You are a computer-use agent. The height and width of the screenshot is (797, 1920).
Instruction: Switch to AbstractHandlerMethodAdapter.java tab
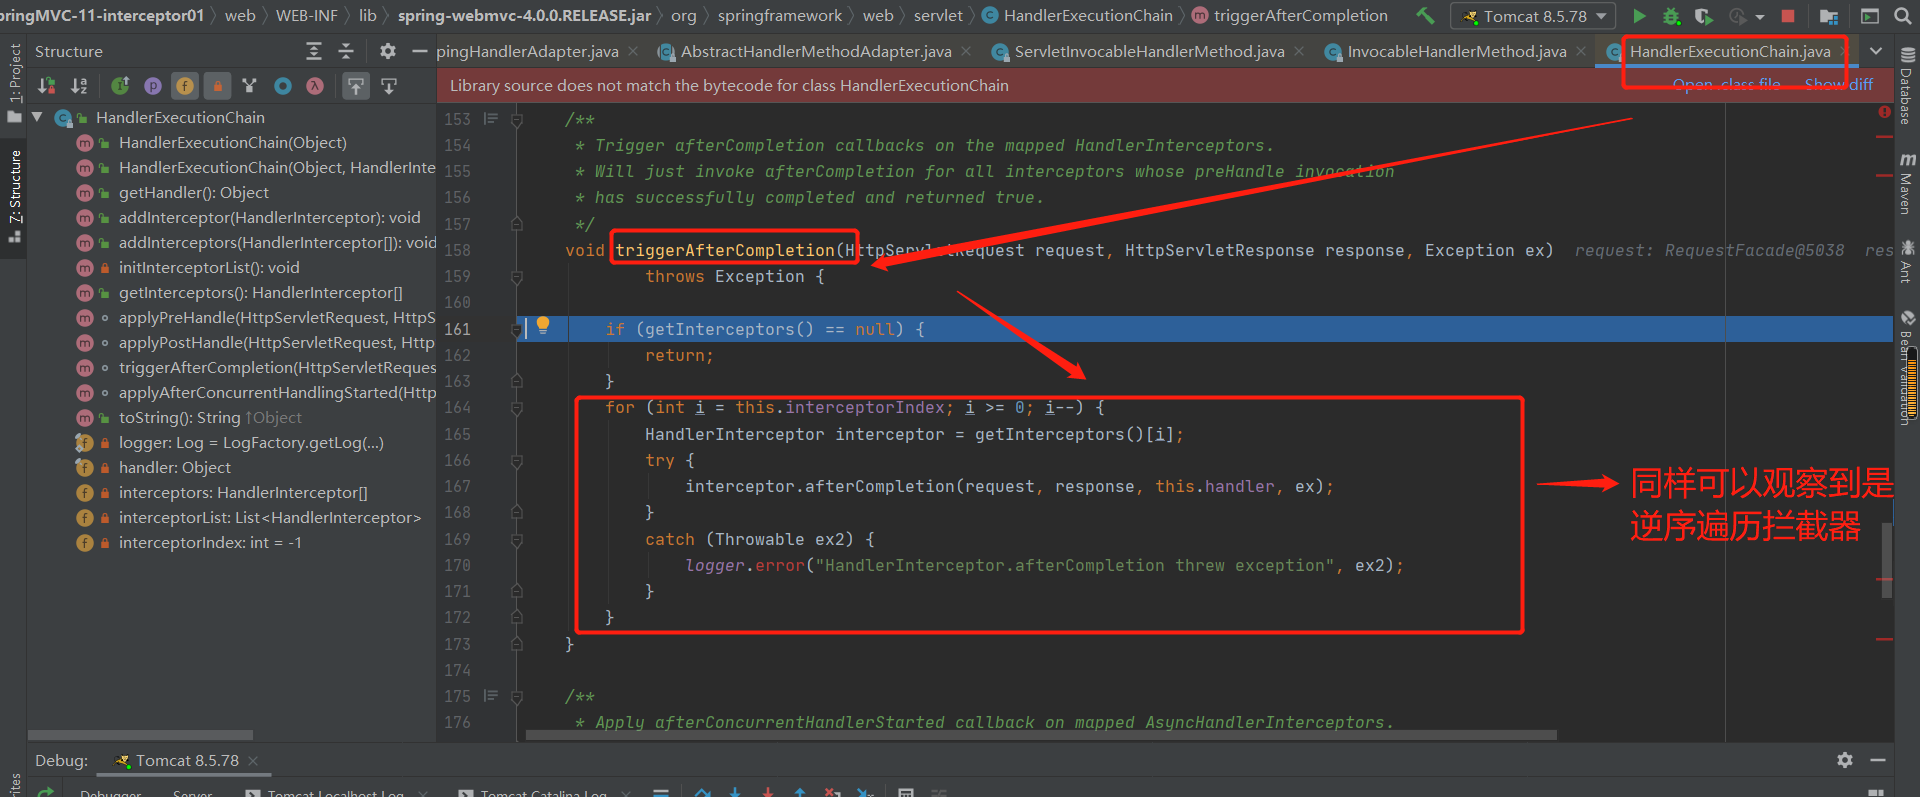tap(815, 51)
